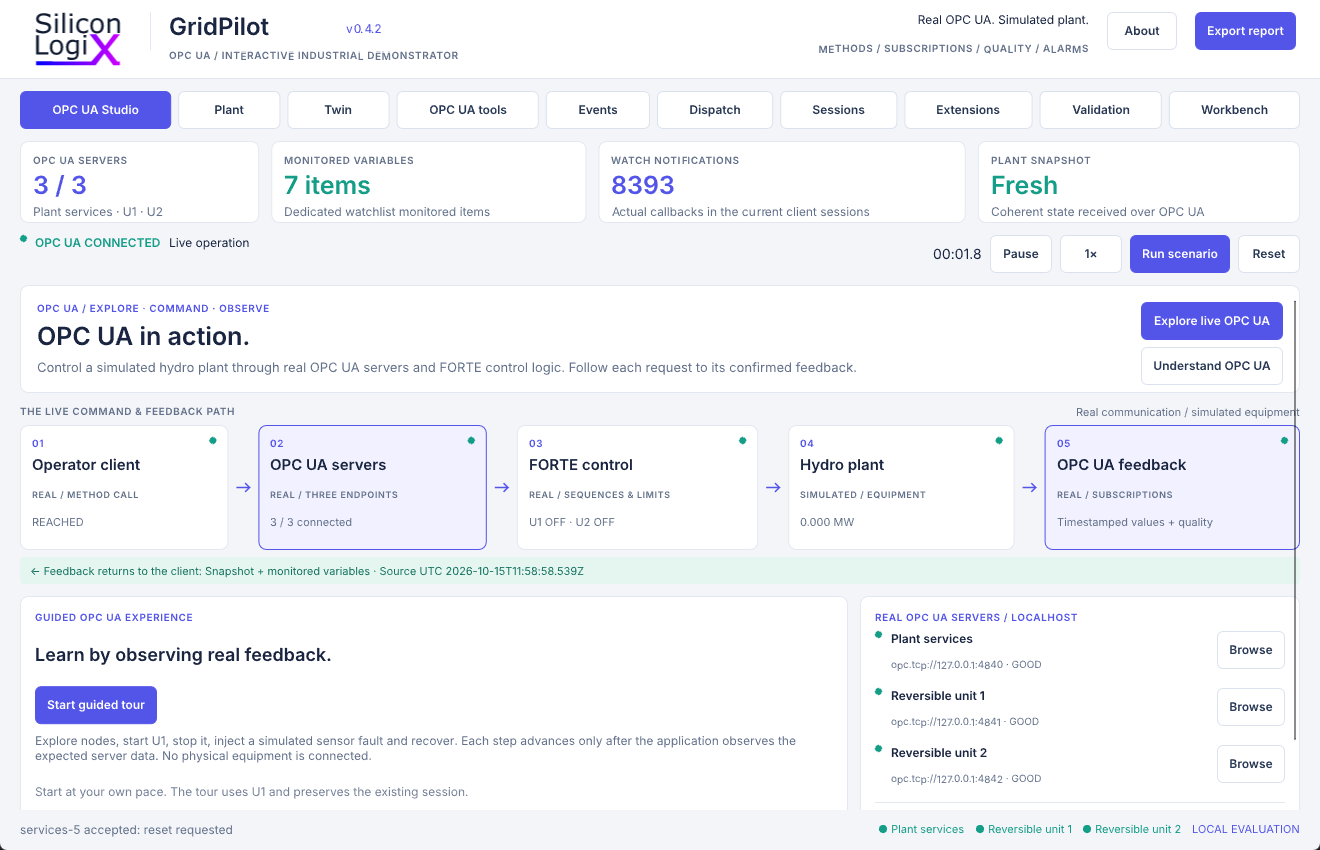Go to the OPC UA tools tab
The width and height of the screenshot is (1320, 850).
(x=468, y=110)
